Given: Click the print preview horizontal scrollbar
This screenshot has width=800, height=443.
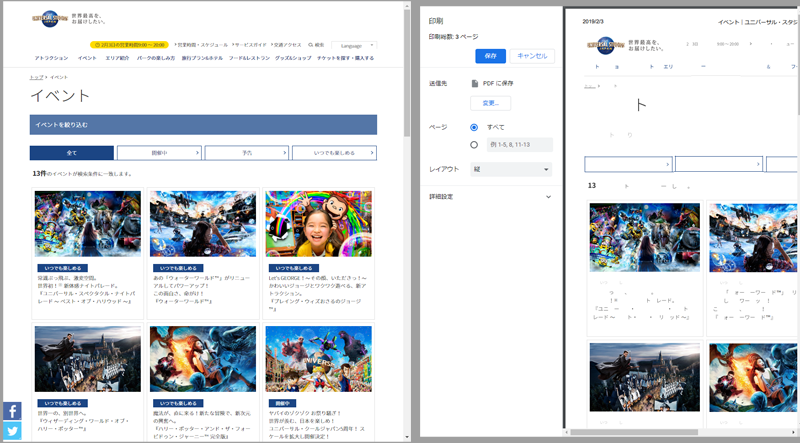Looking at the screenshot, I should click(x=634, y=432).
